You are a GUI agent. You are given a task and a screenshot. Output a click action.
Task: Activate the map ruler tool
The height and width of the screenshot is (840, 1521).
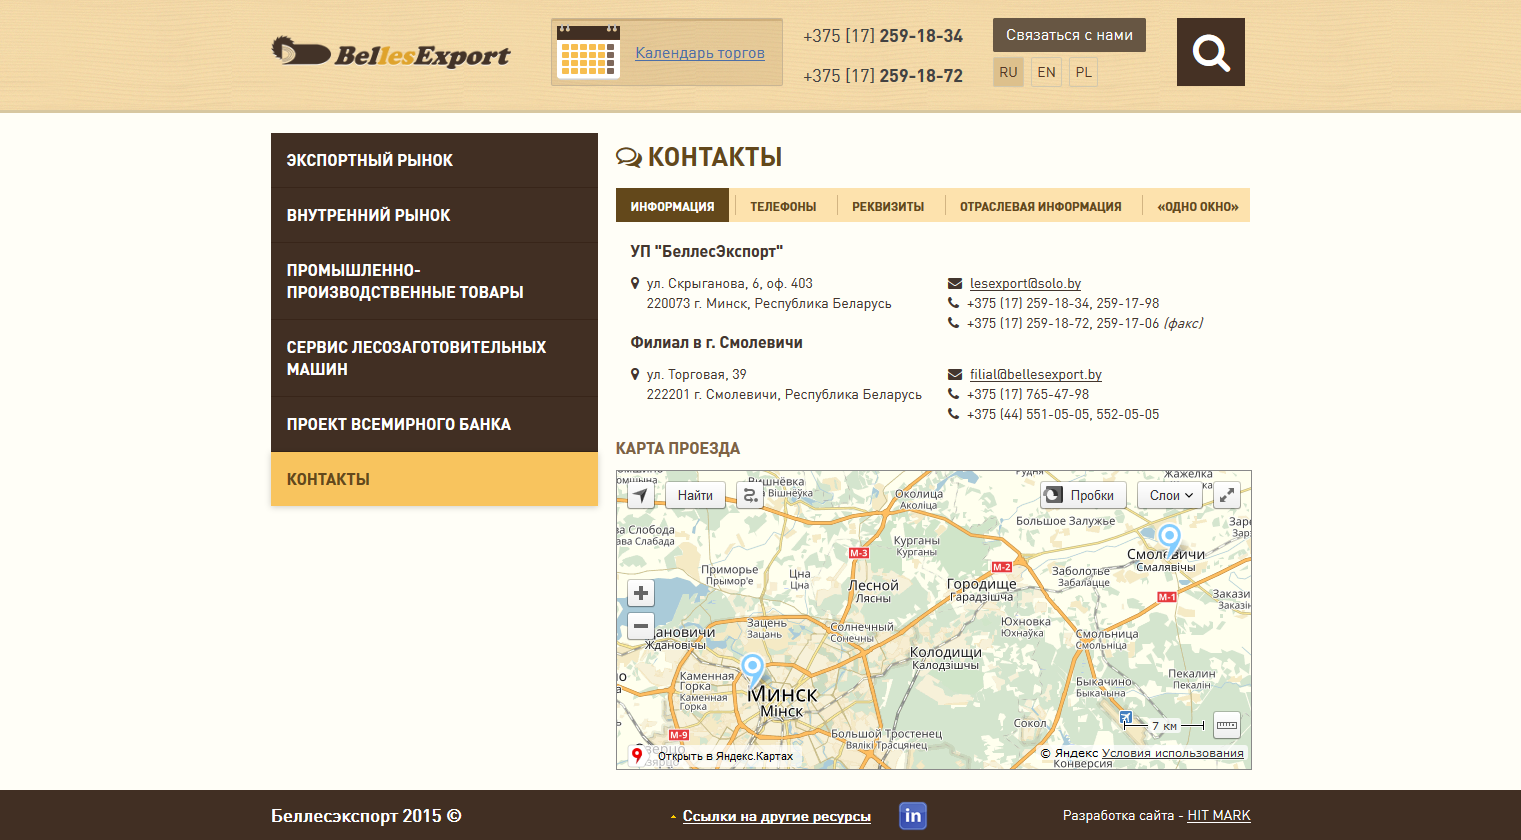click(x=1227, y=725)
